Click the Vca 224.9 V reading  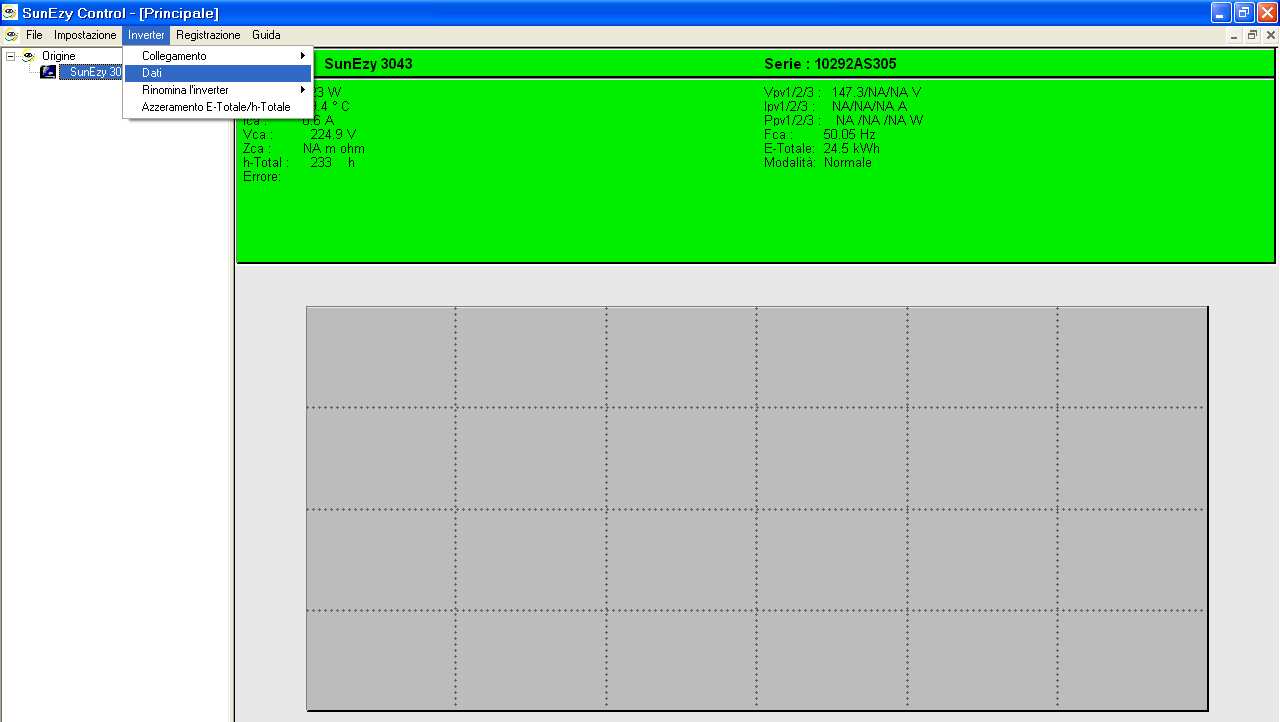[x=299, y=134]
